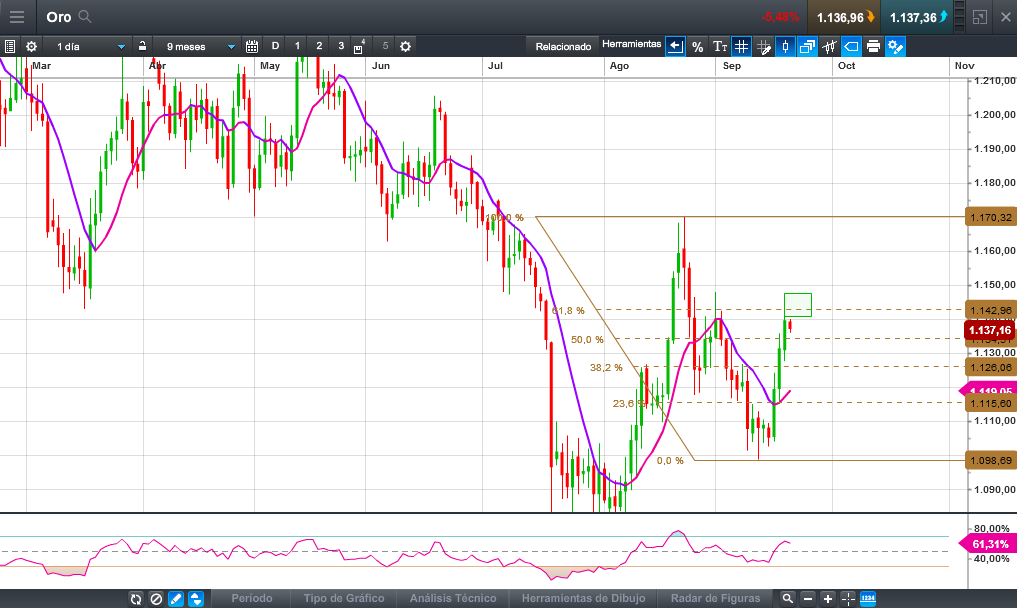Click the refresh icon in bottom bar
This screenshot has width=1017, height=608.
click(135, 598)
